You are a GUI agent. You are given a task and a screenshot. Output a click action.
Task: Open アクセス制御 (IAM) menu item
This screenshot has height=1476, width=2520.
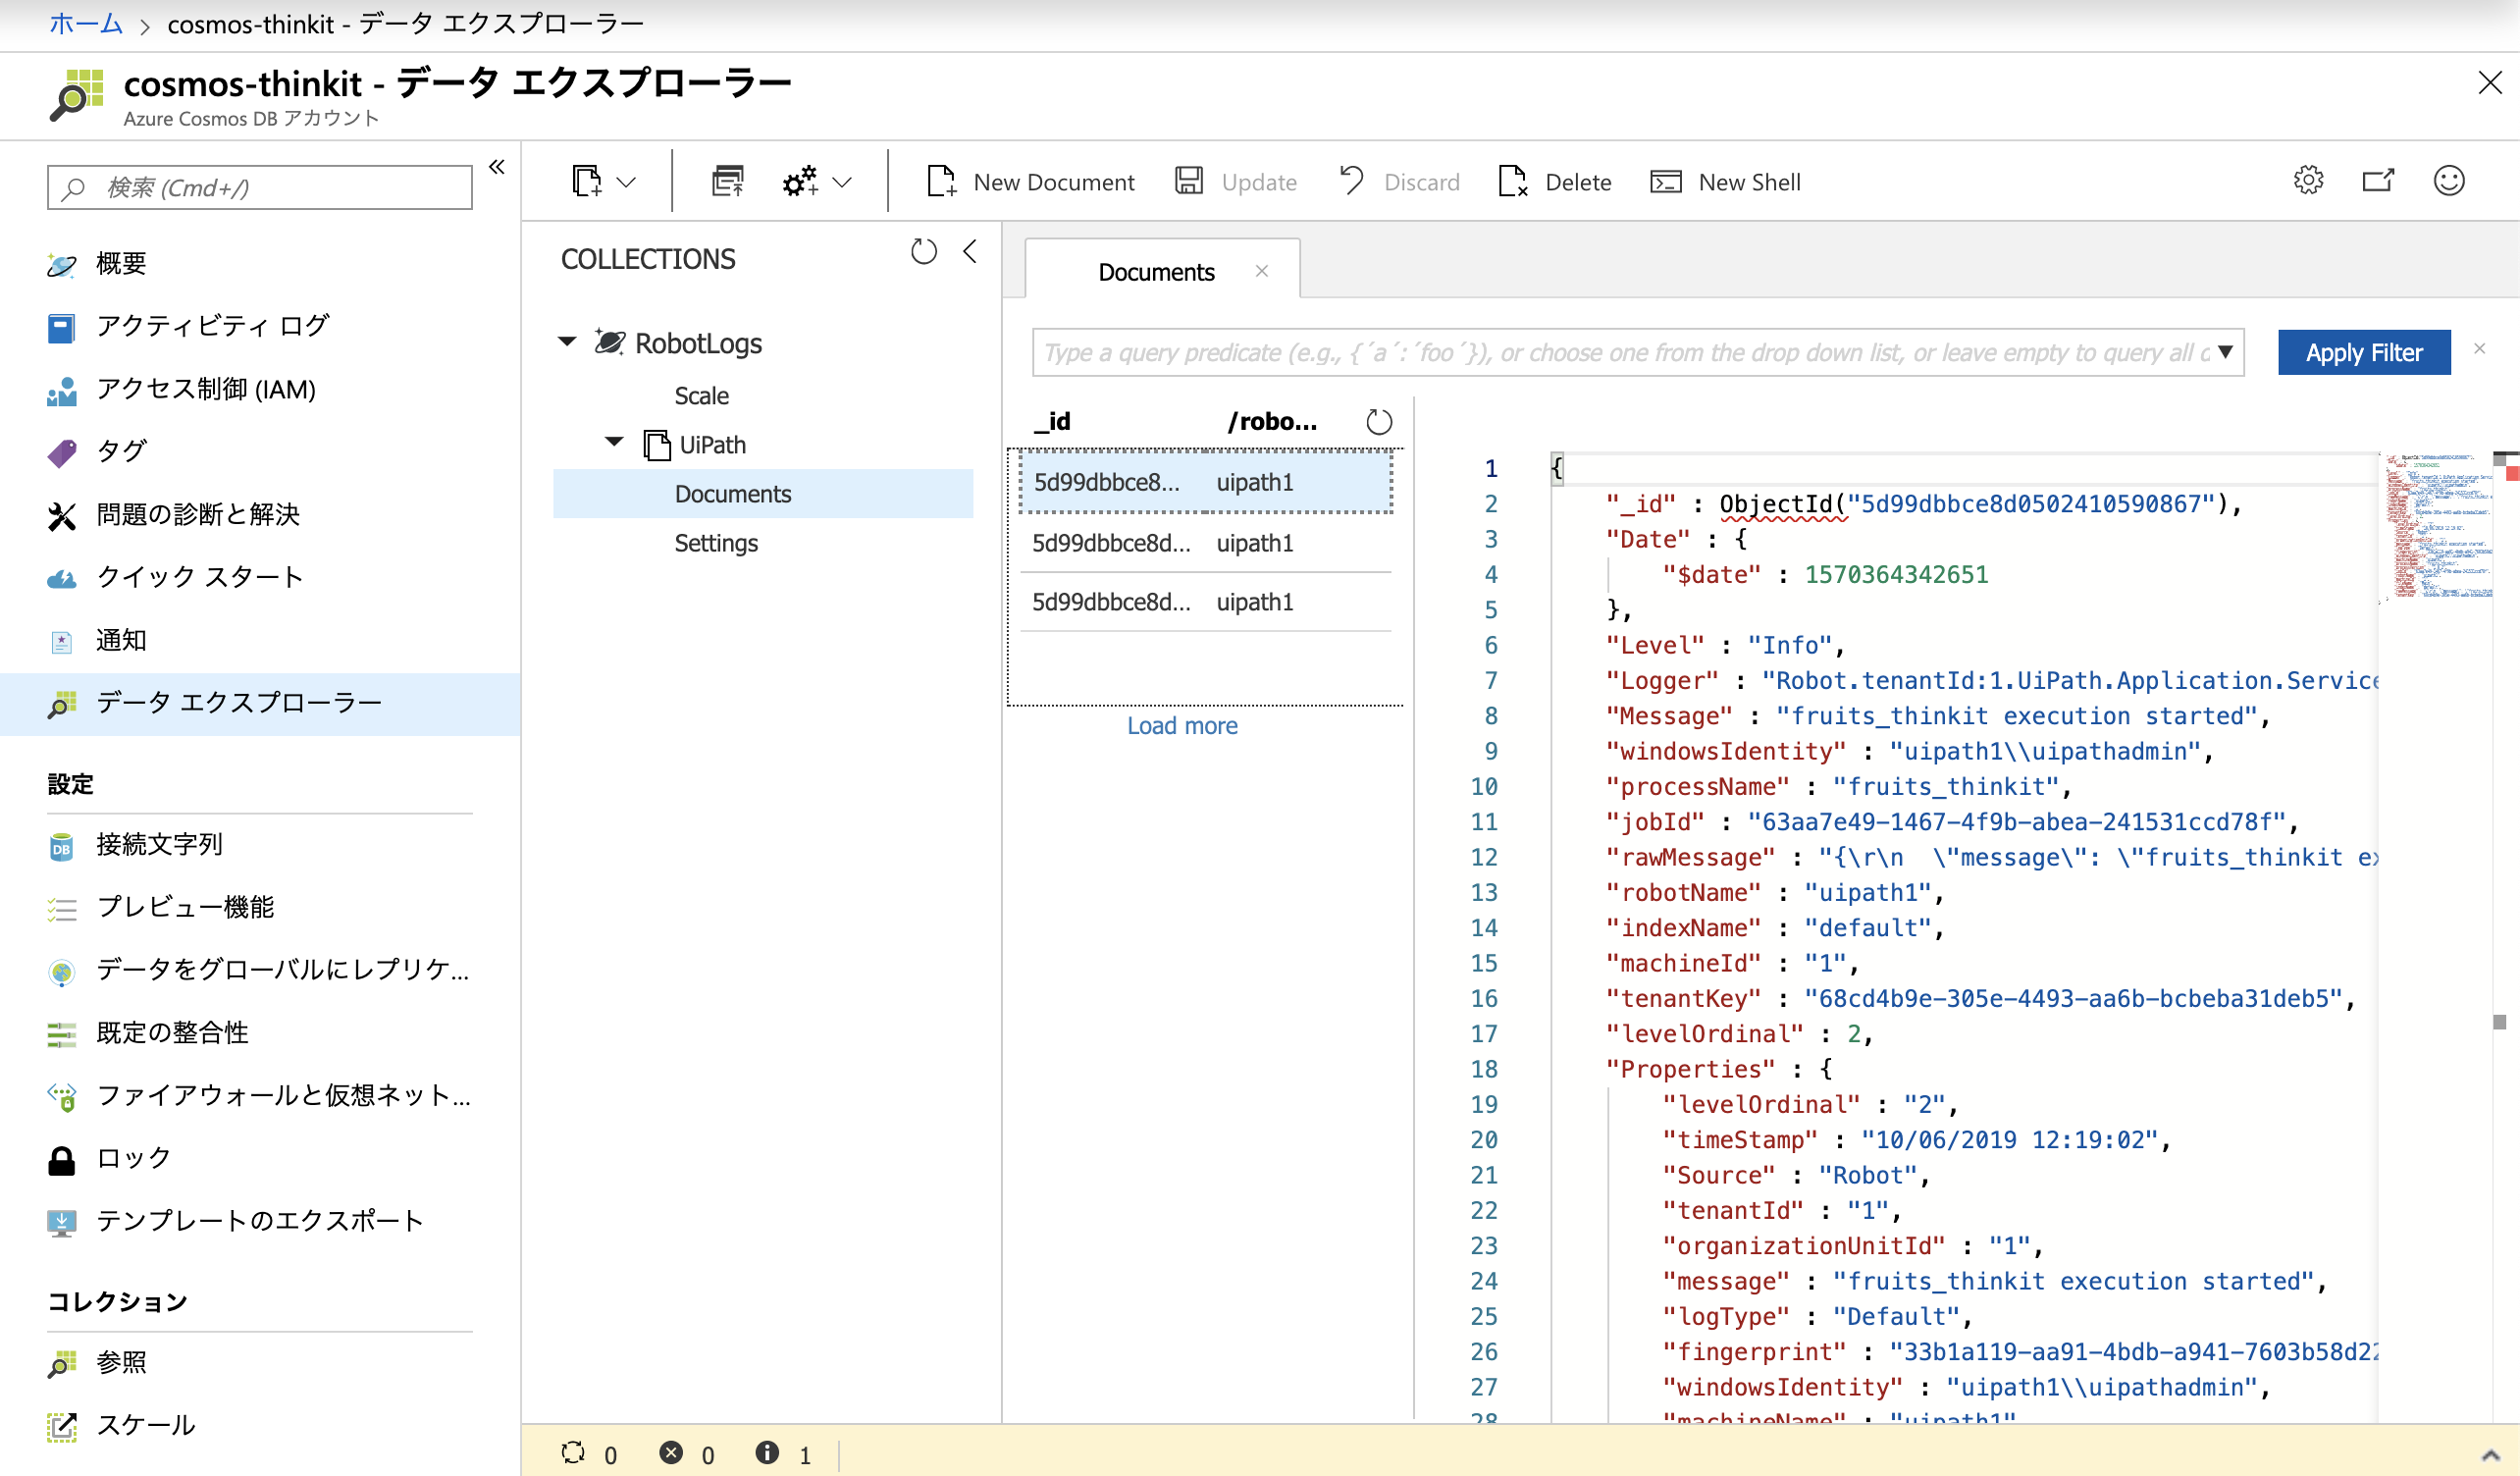point(260,389)
